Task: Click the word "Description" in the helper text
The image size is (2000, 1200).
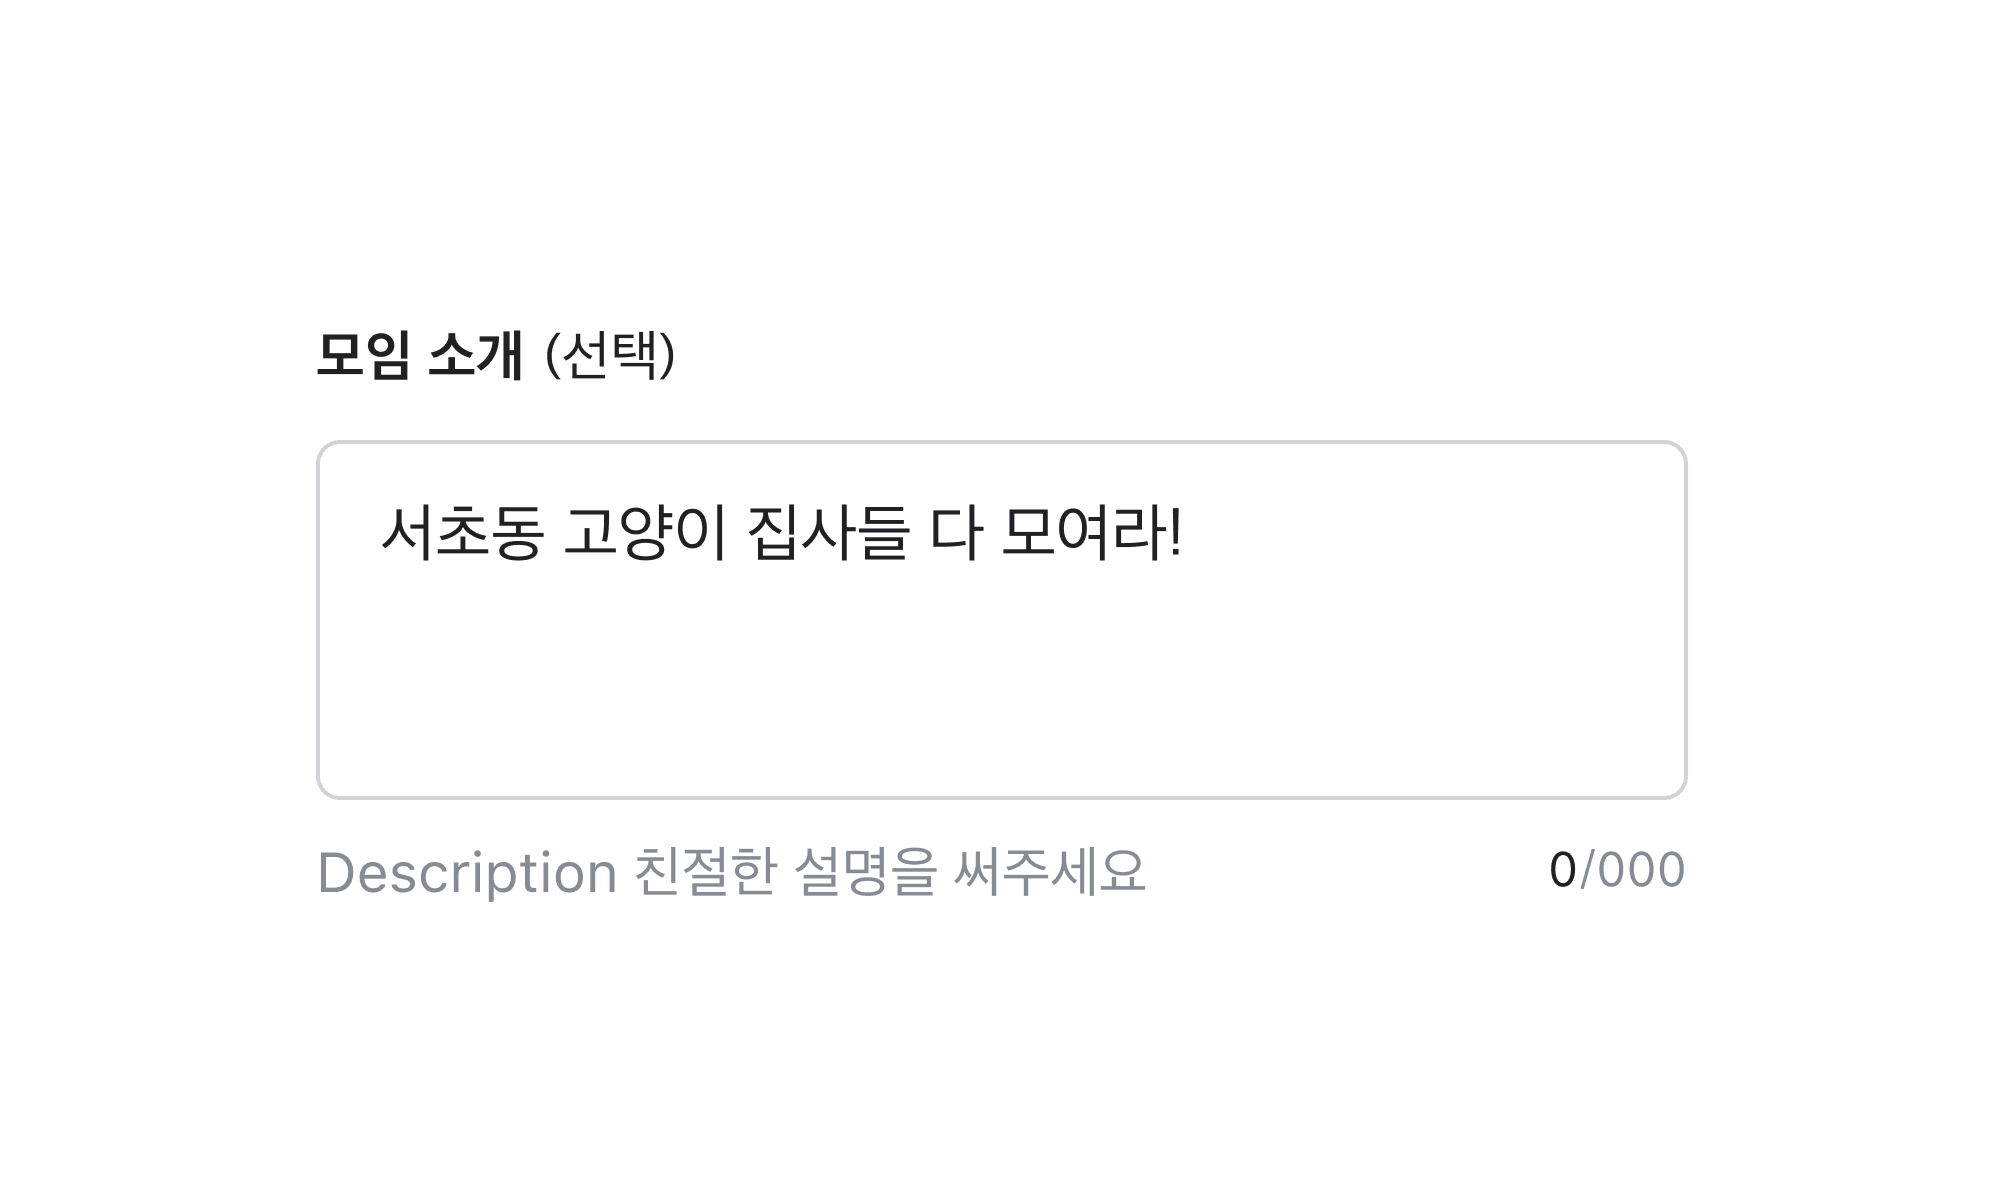Action: click(x=467, y=872)
